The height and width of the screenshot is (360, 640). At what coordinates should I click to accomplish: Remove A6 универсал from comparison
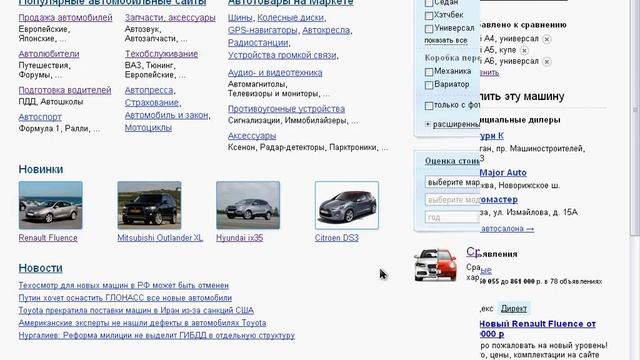547,62
